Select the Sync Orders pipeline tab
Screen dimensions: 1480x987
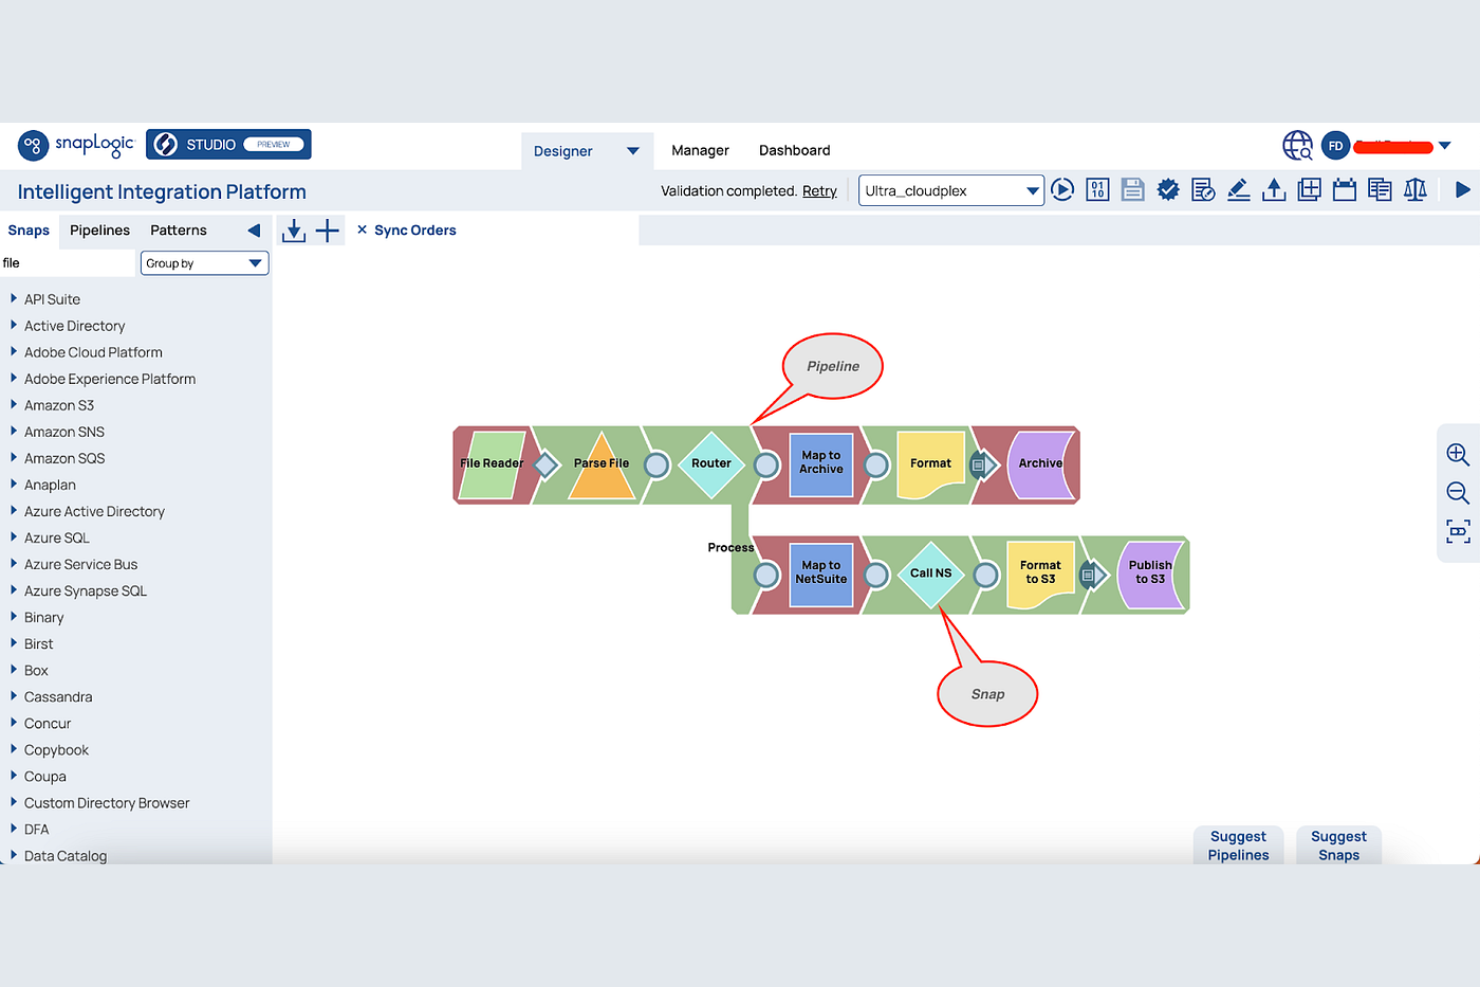coord(415,230)
